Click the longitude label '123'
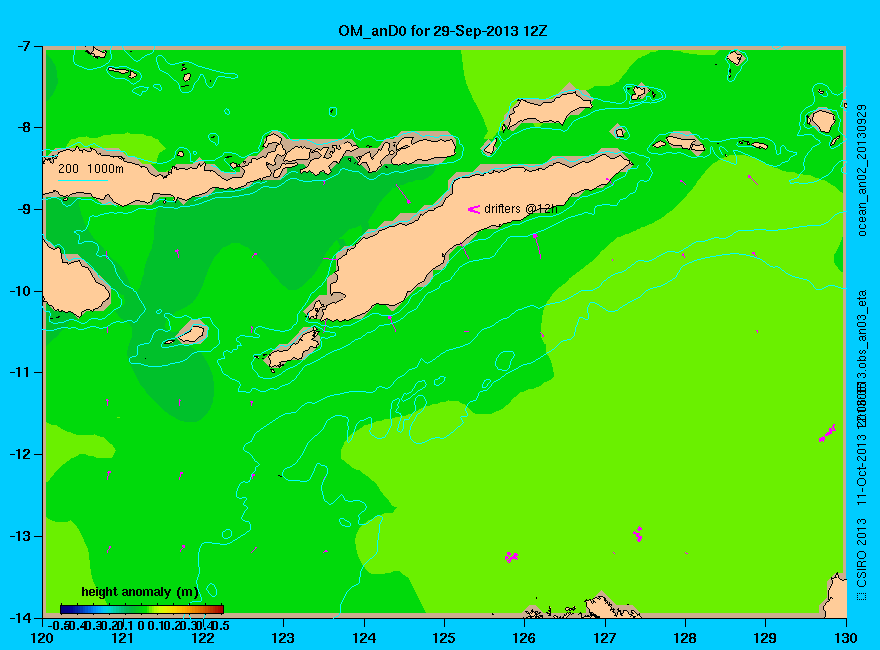Image resolution: width=880 pixels, height=650 pixels. click(283, 638)
